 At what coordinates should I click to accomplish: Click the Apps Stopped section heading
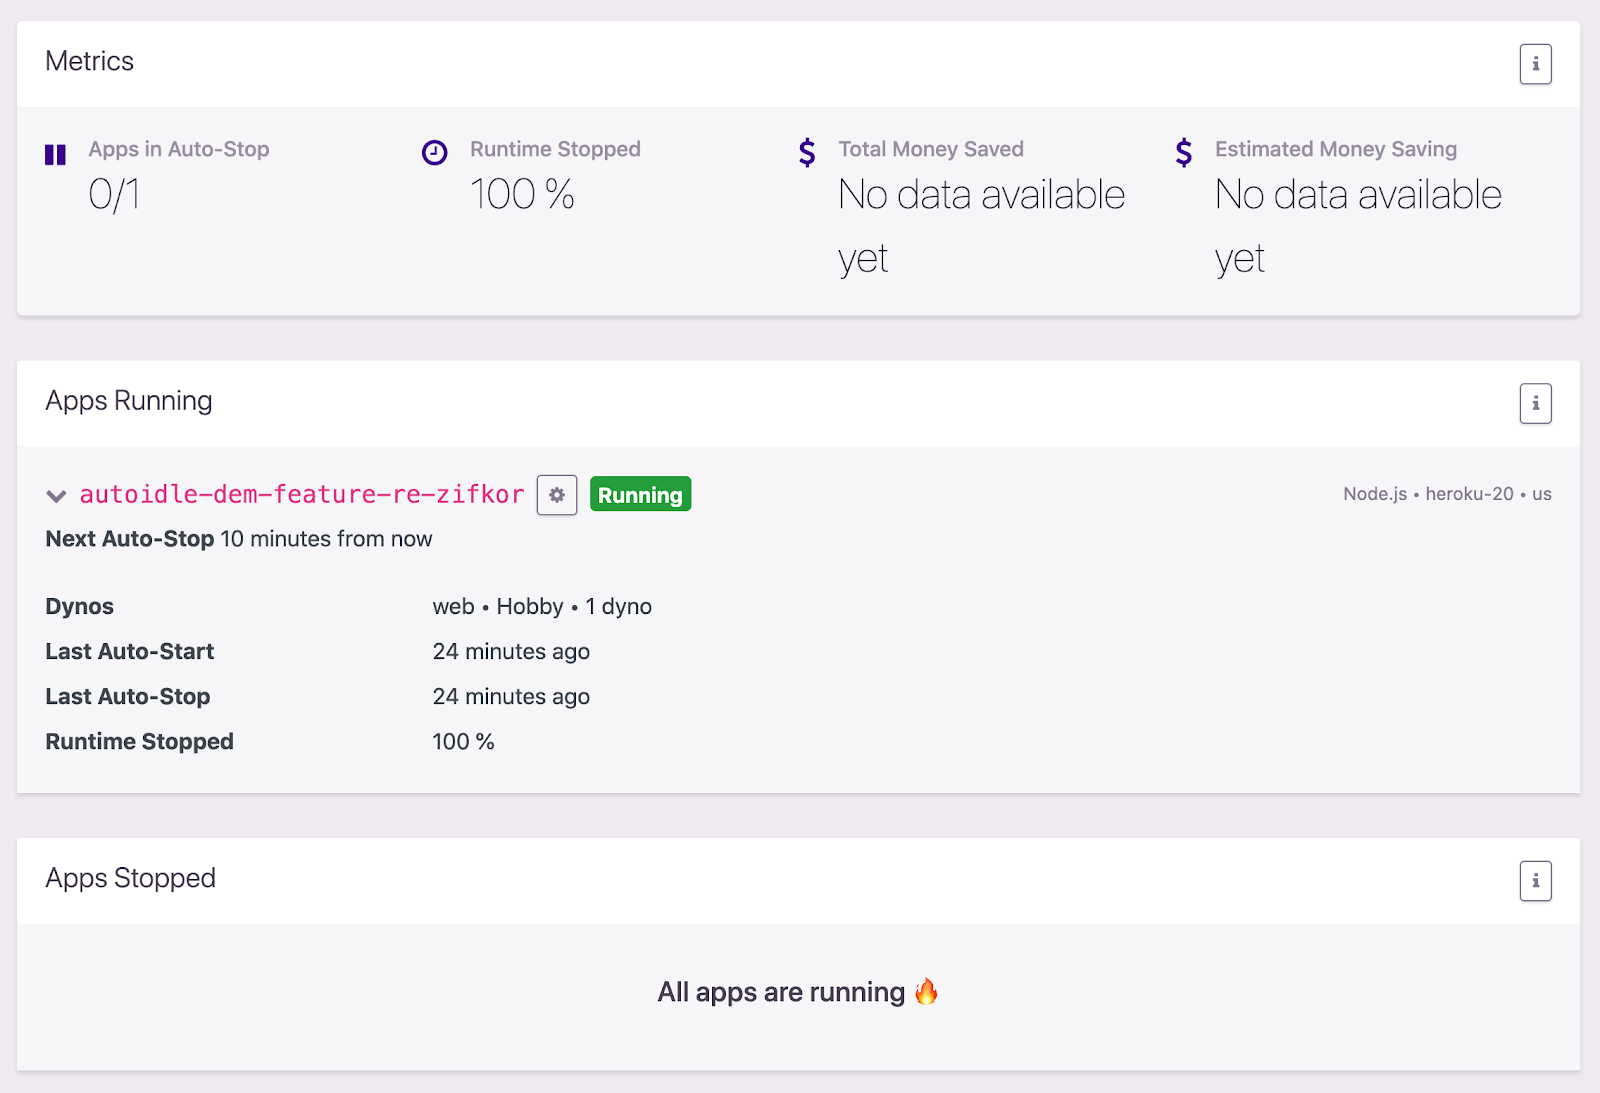[x=131, y=878]
